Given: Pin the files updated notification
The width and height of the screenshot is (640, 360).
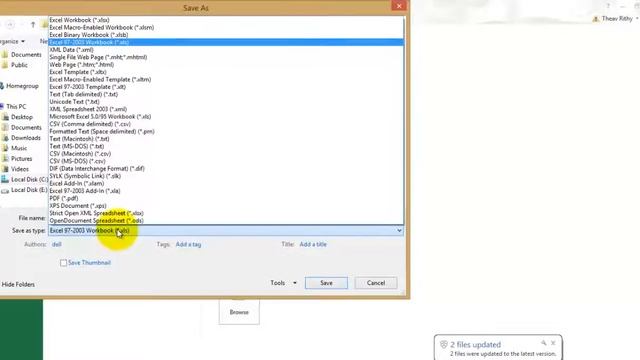Looking at the screenshot, I should coord(544,343).
